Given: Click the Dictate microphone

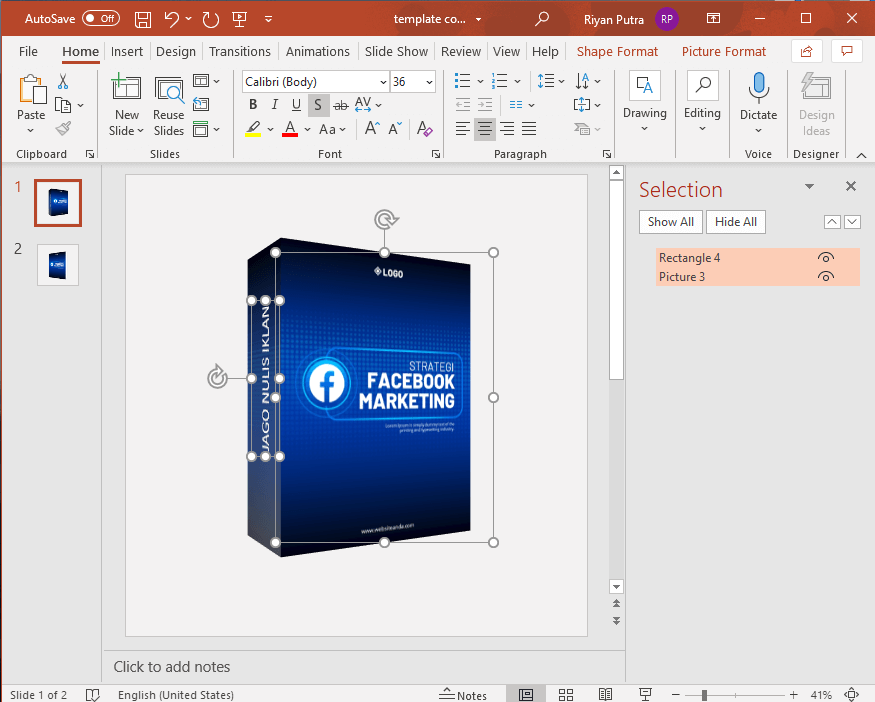Looking at the screenshot, I should tap(758, 87).
